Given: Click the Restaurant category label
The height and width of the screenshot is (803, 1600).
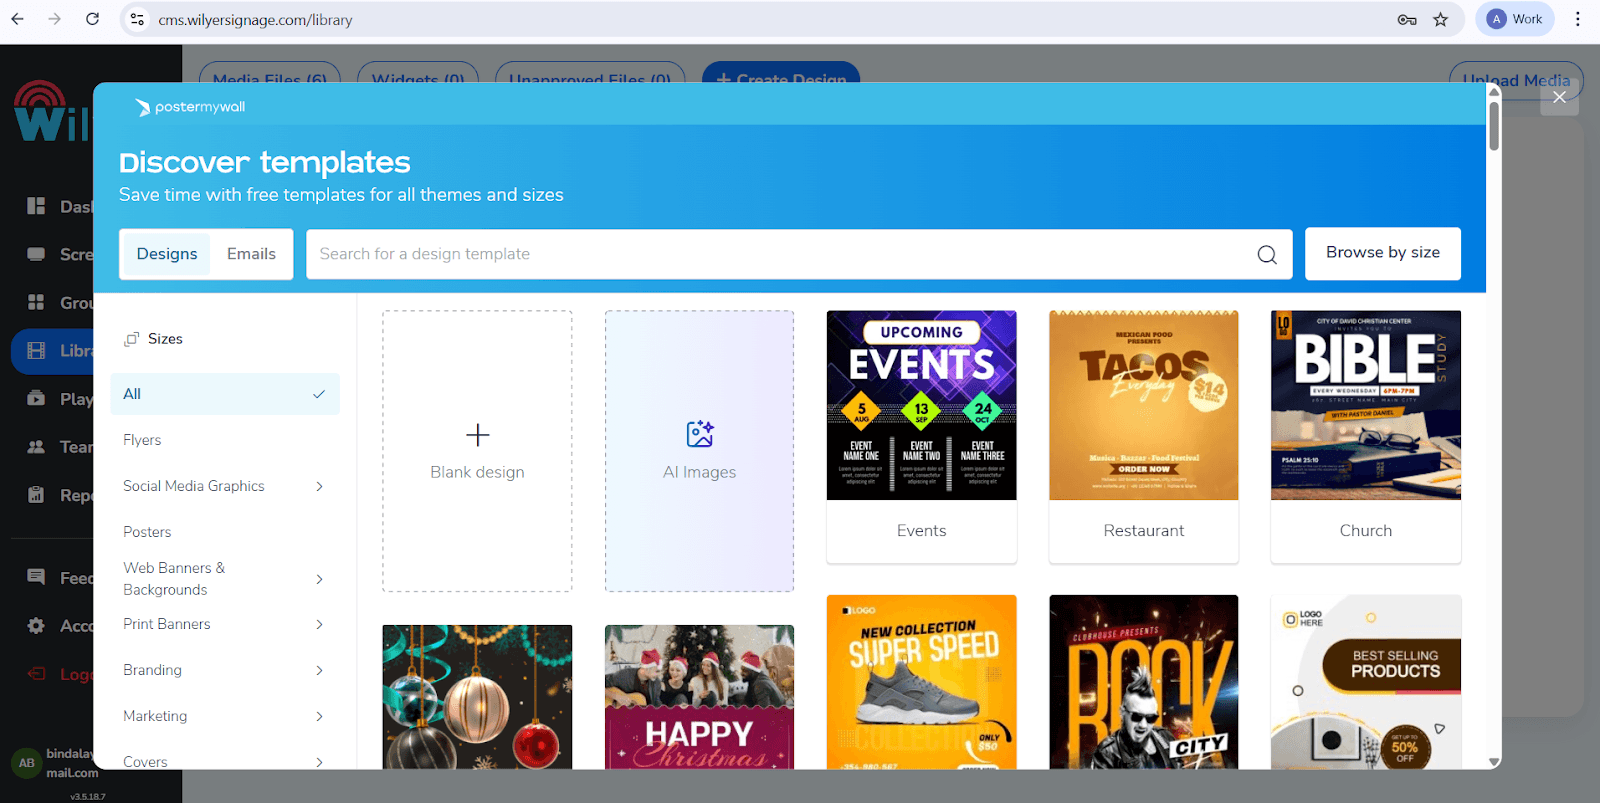Looking at the screenshot, I should click(x=1144, y=531).
